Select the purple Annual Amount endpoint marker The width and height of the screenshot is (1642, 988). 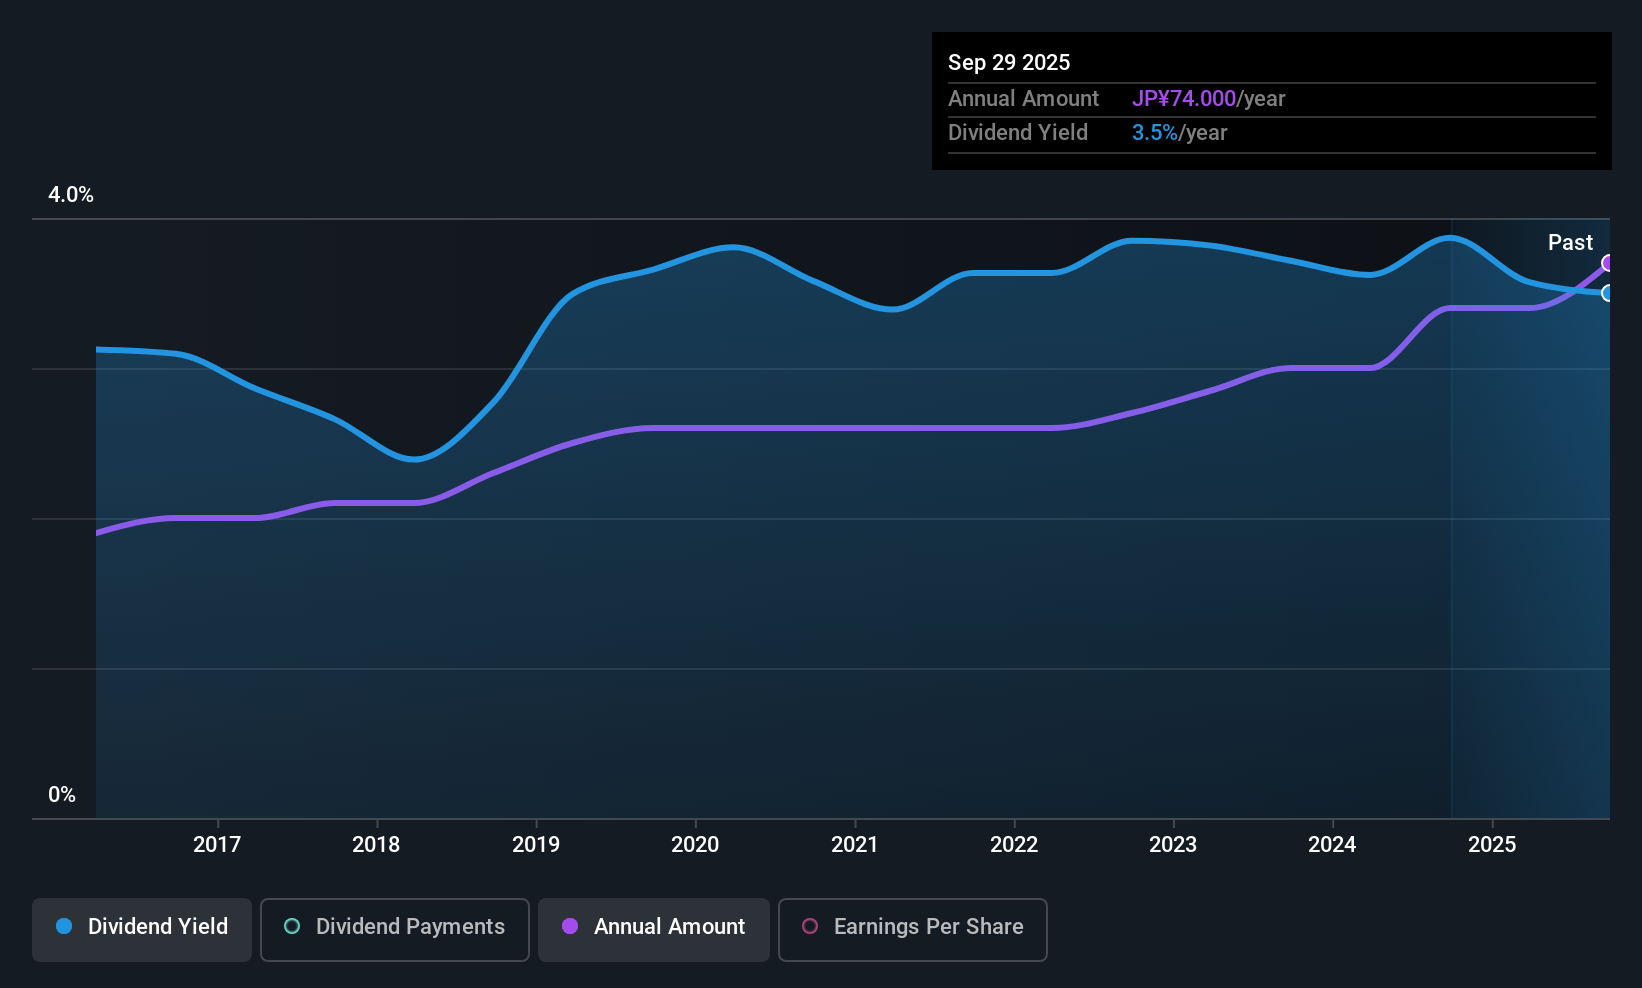click(1608, 263)
